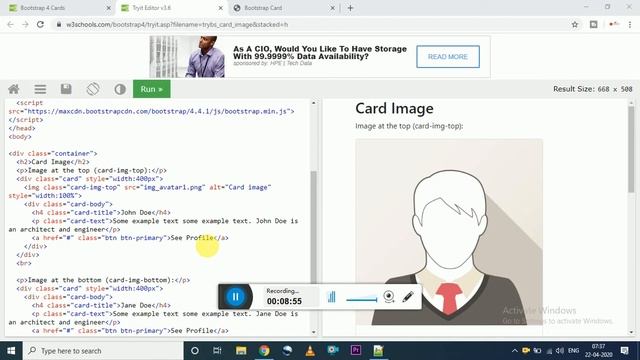Adjust the recorder volume slider
Image resolution: width=640 pixels, height=360 pixels.
coord(362,299)
